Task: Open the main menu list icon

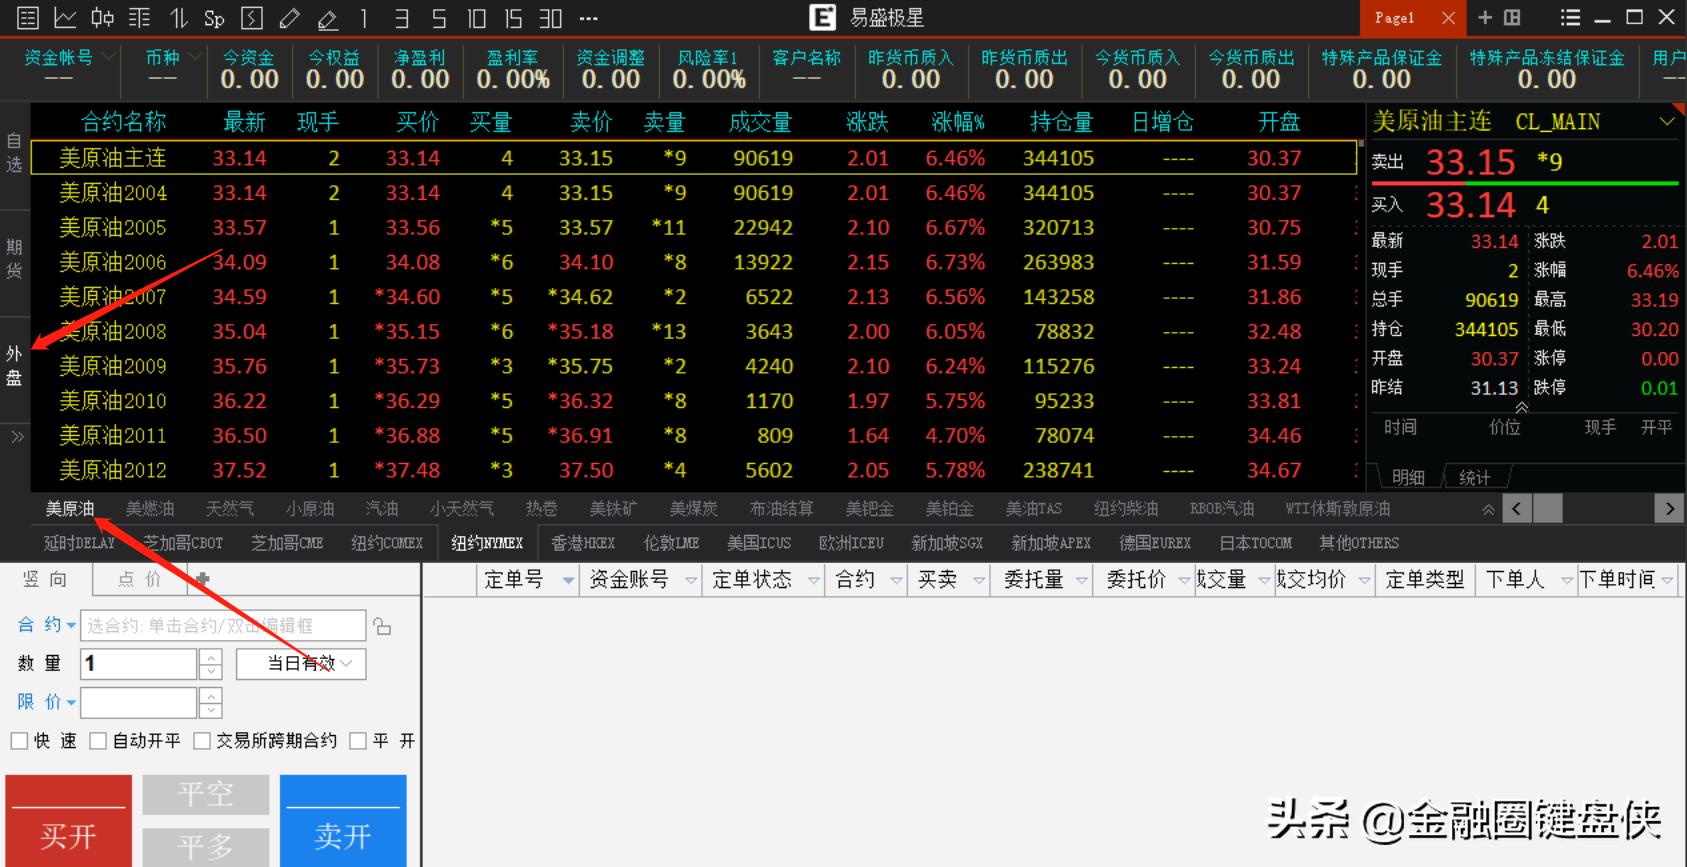Action: (x=1571, y=17)
